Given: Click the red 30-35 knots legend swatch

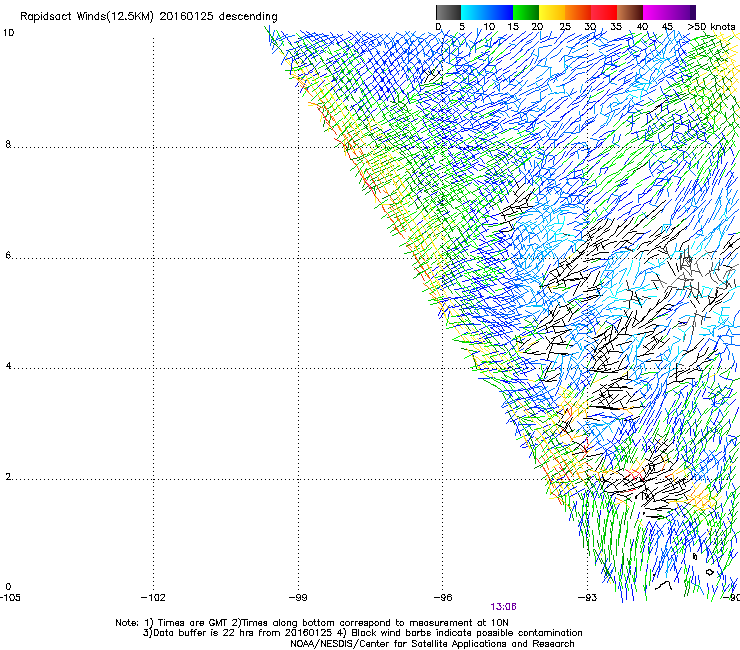Looking at the screenshot, I should click(604, 12).
